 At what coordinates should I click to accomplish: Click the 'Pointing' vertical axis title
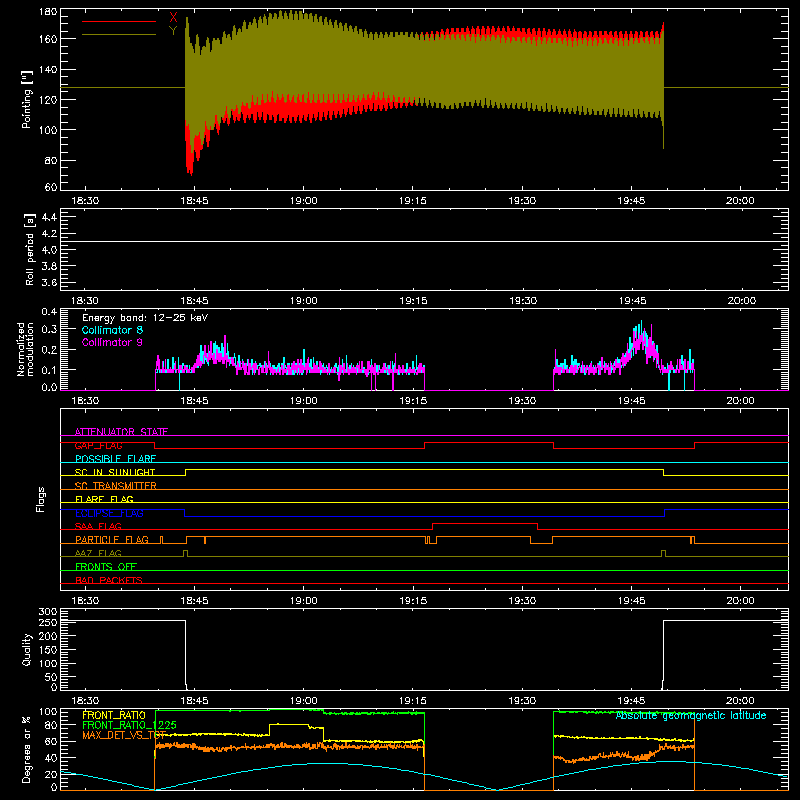tap(27, 99)
